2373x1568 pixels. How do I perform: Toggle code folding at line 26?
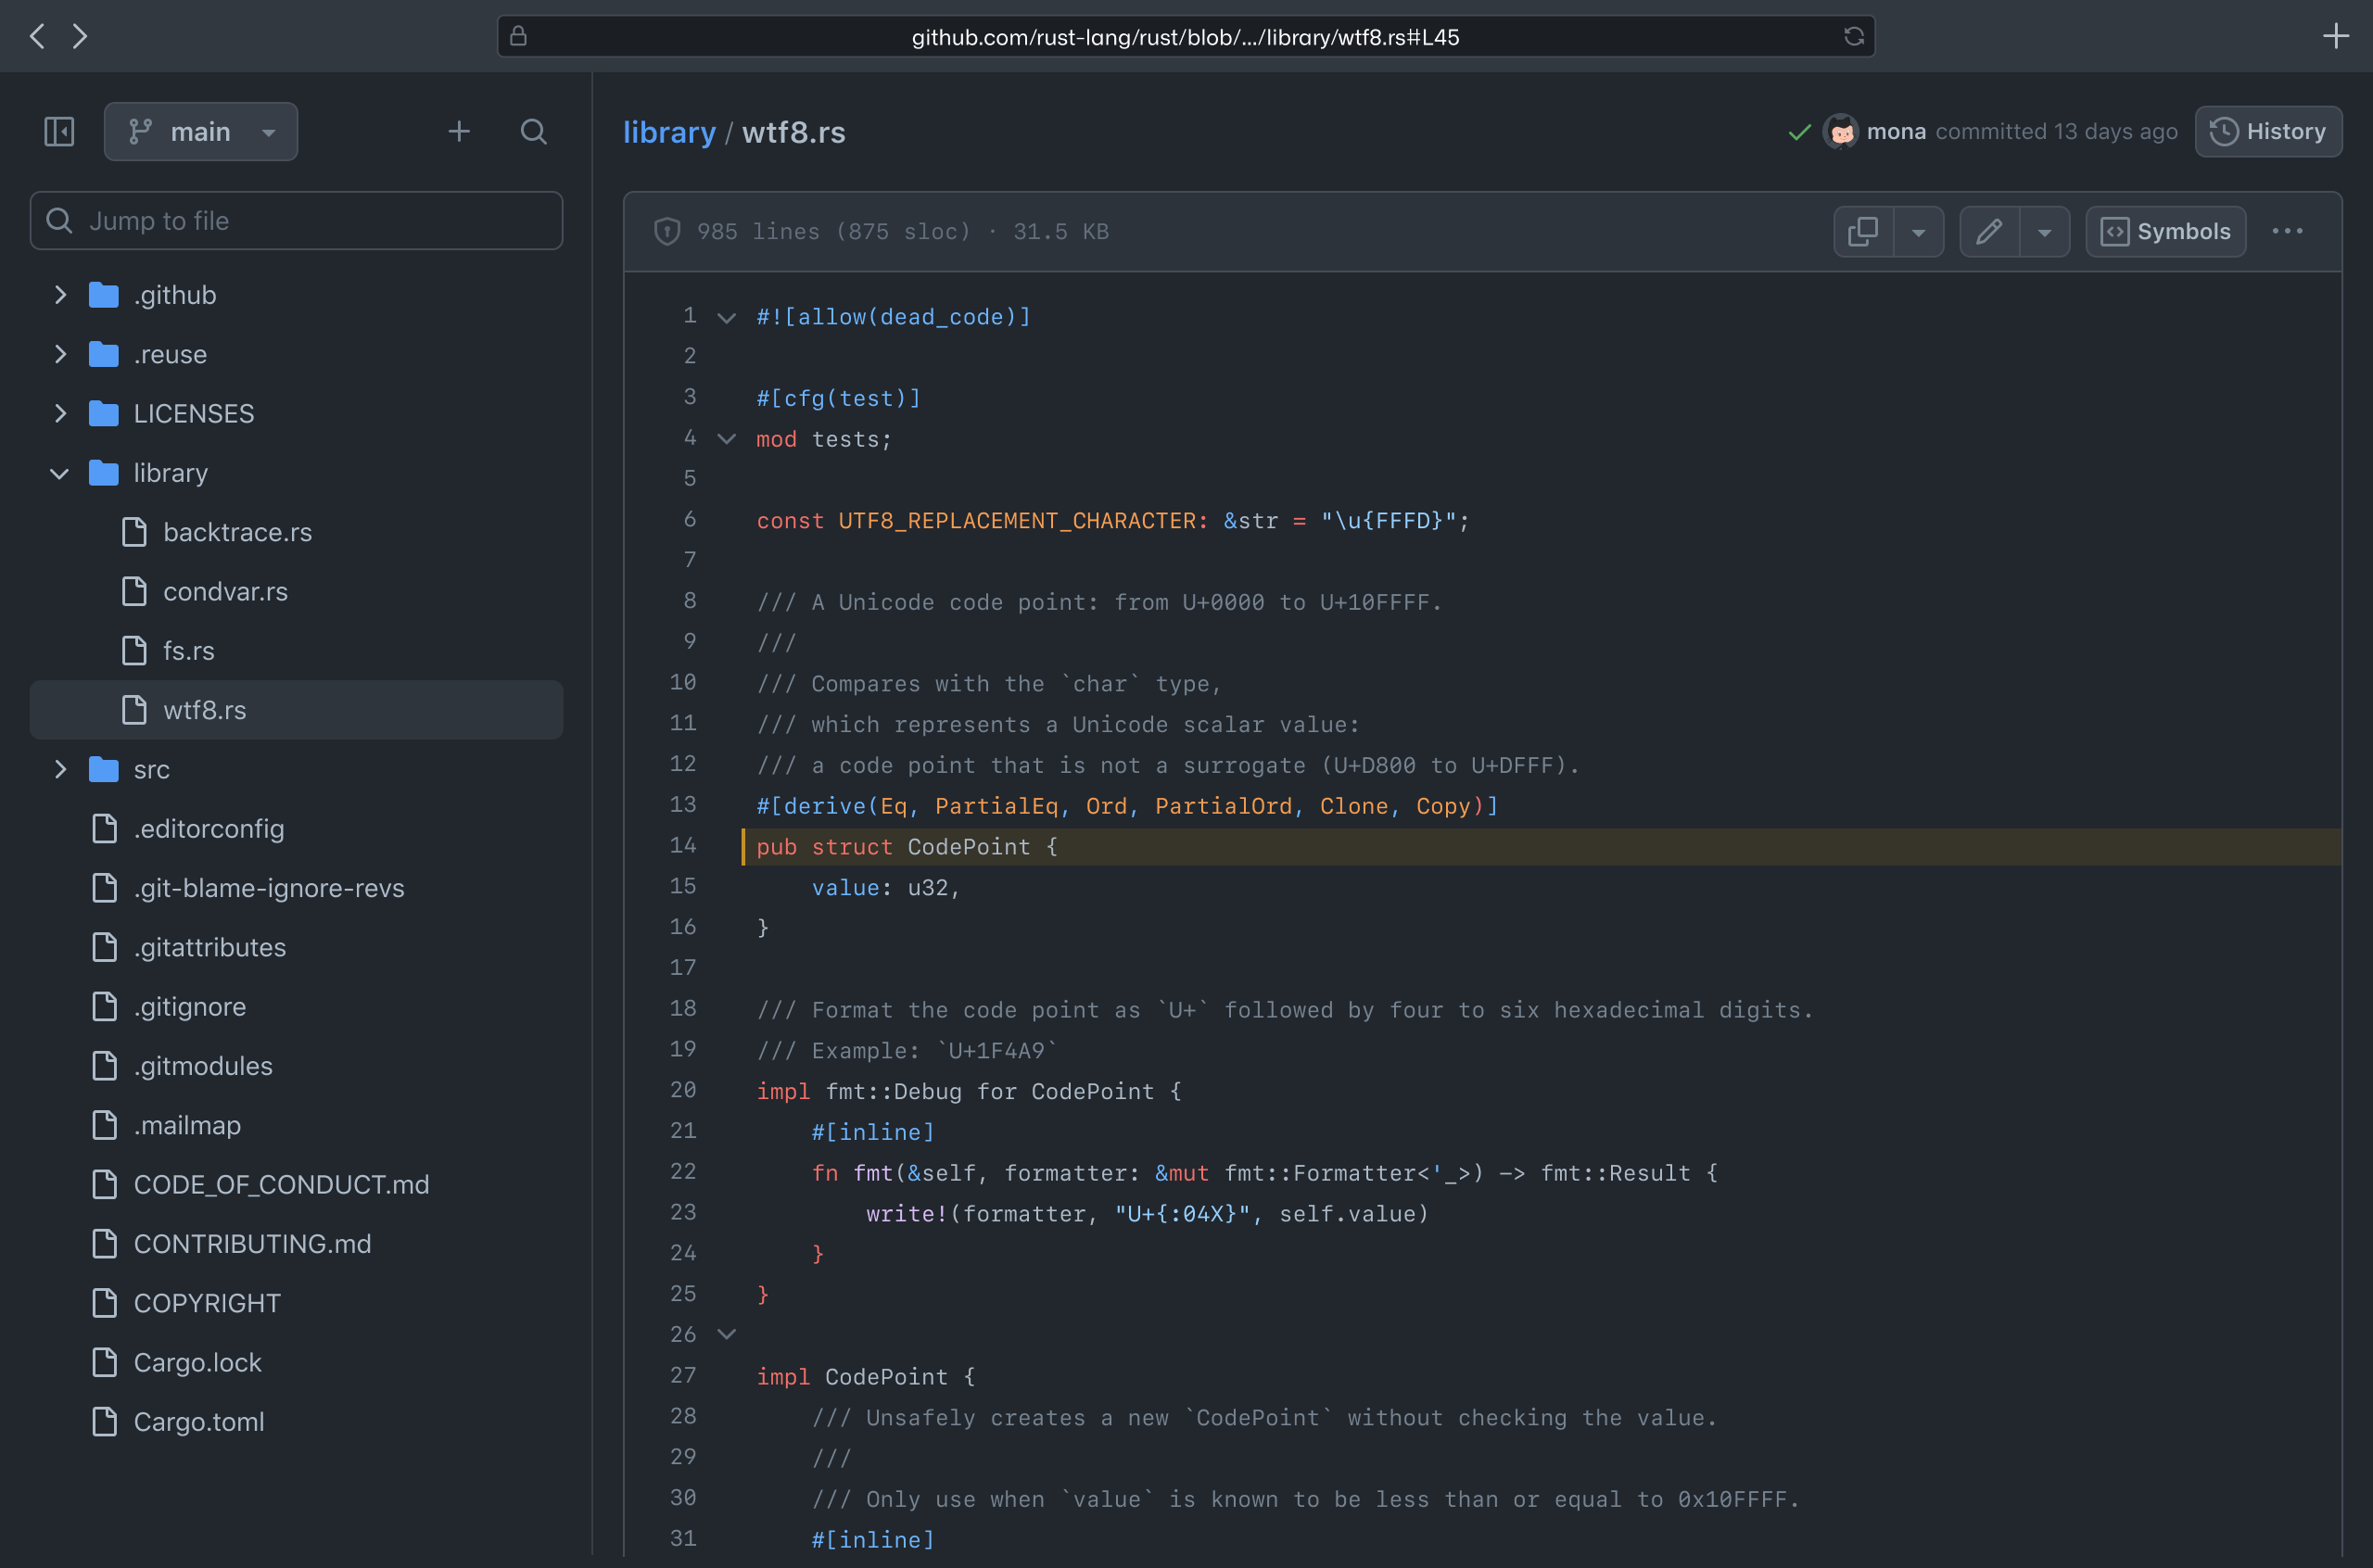(x=727, y=1334)
